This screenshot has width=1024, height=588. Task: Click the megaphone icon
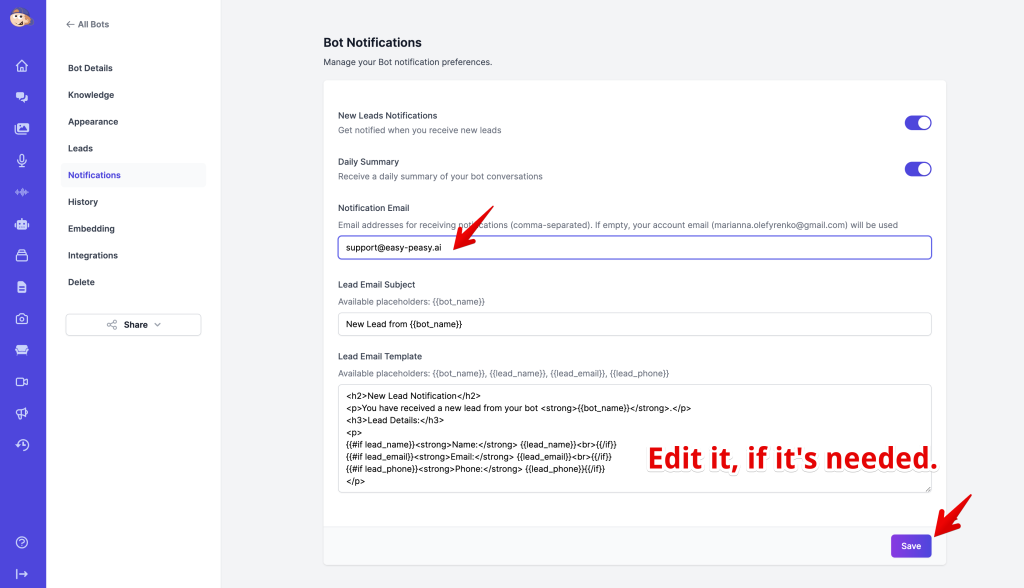22,413
